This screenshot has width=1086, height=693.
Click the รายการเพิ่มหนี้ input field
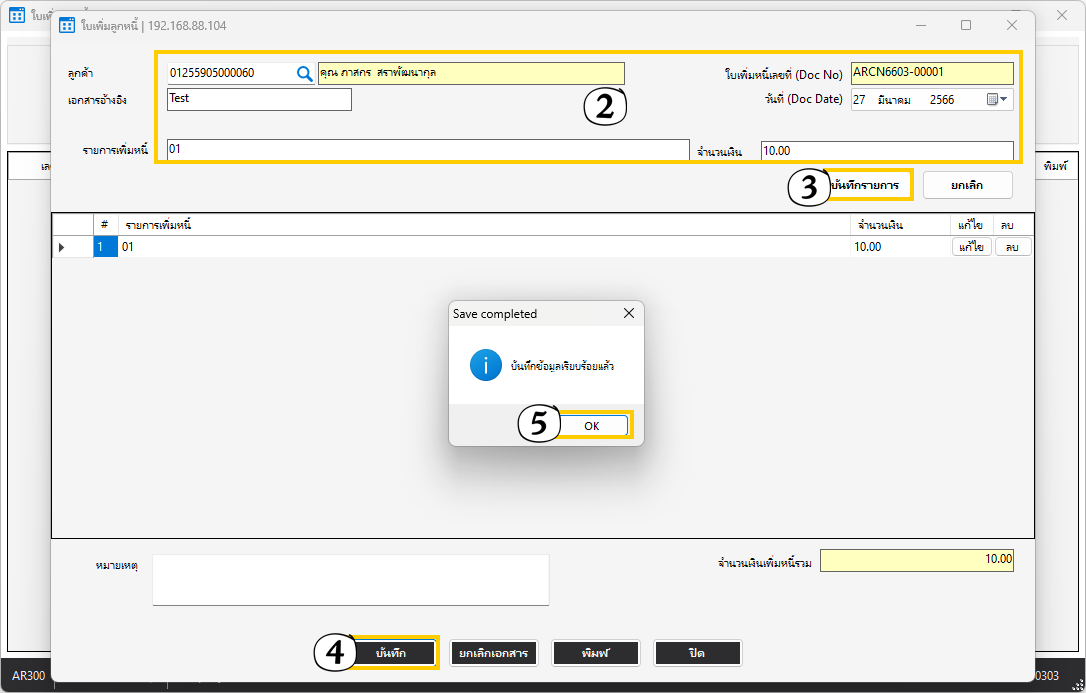point(428,150)
